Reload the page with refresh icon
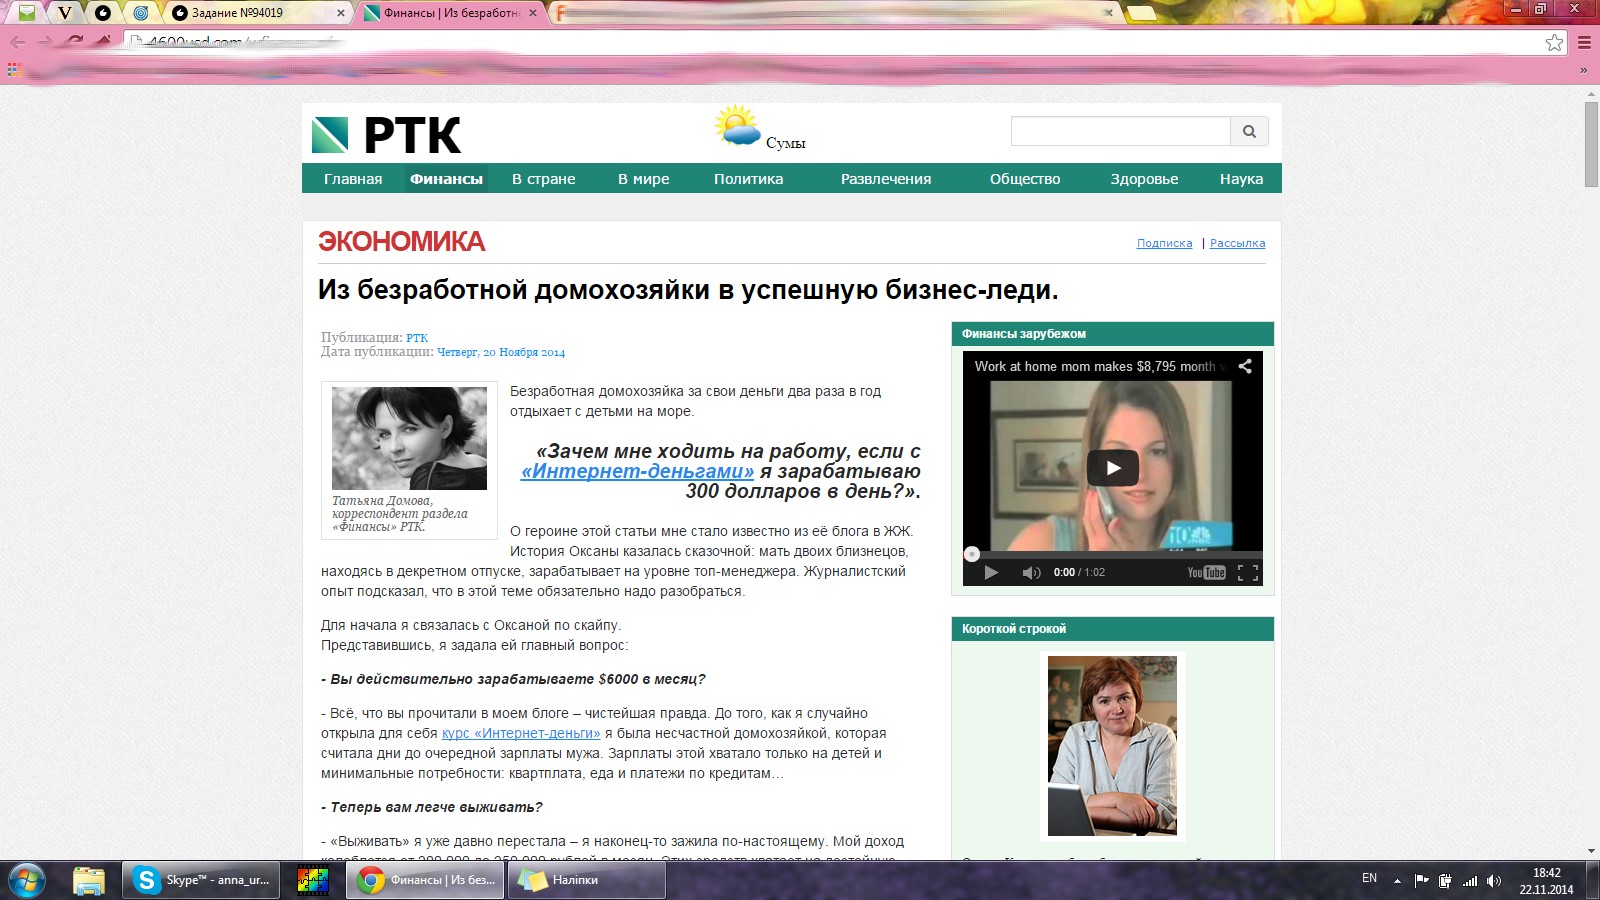The image size is (1600, 900). coord(75,41)
